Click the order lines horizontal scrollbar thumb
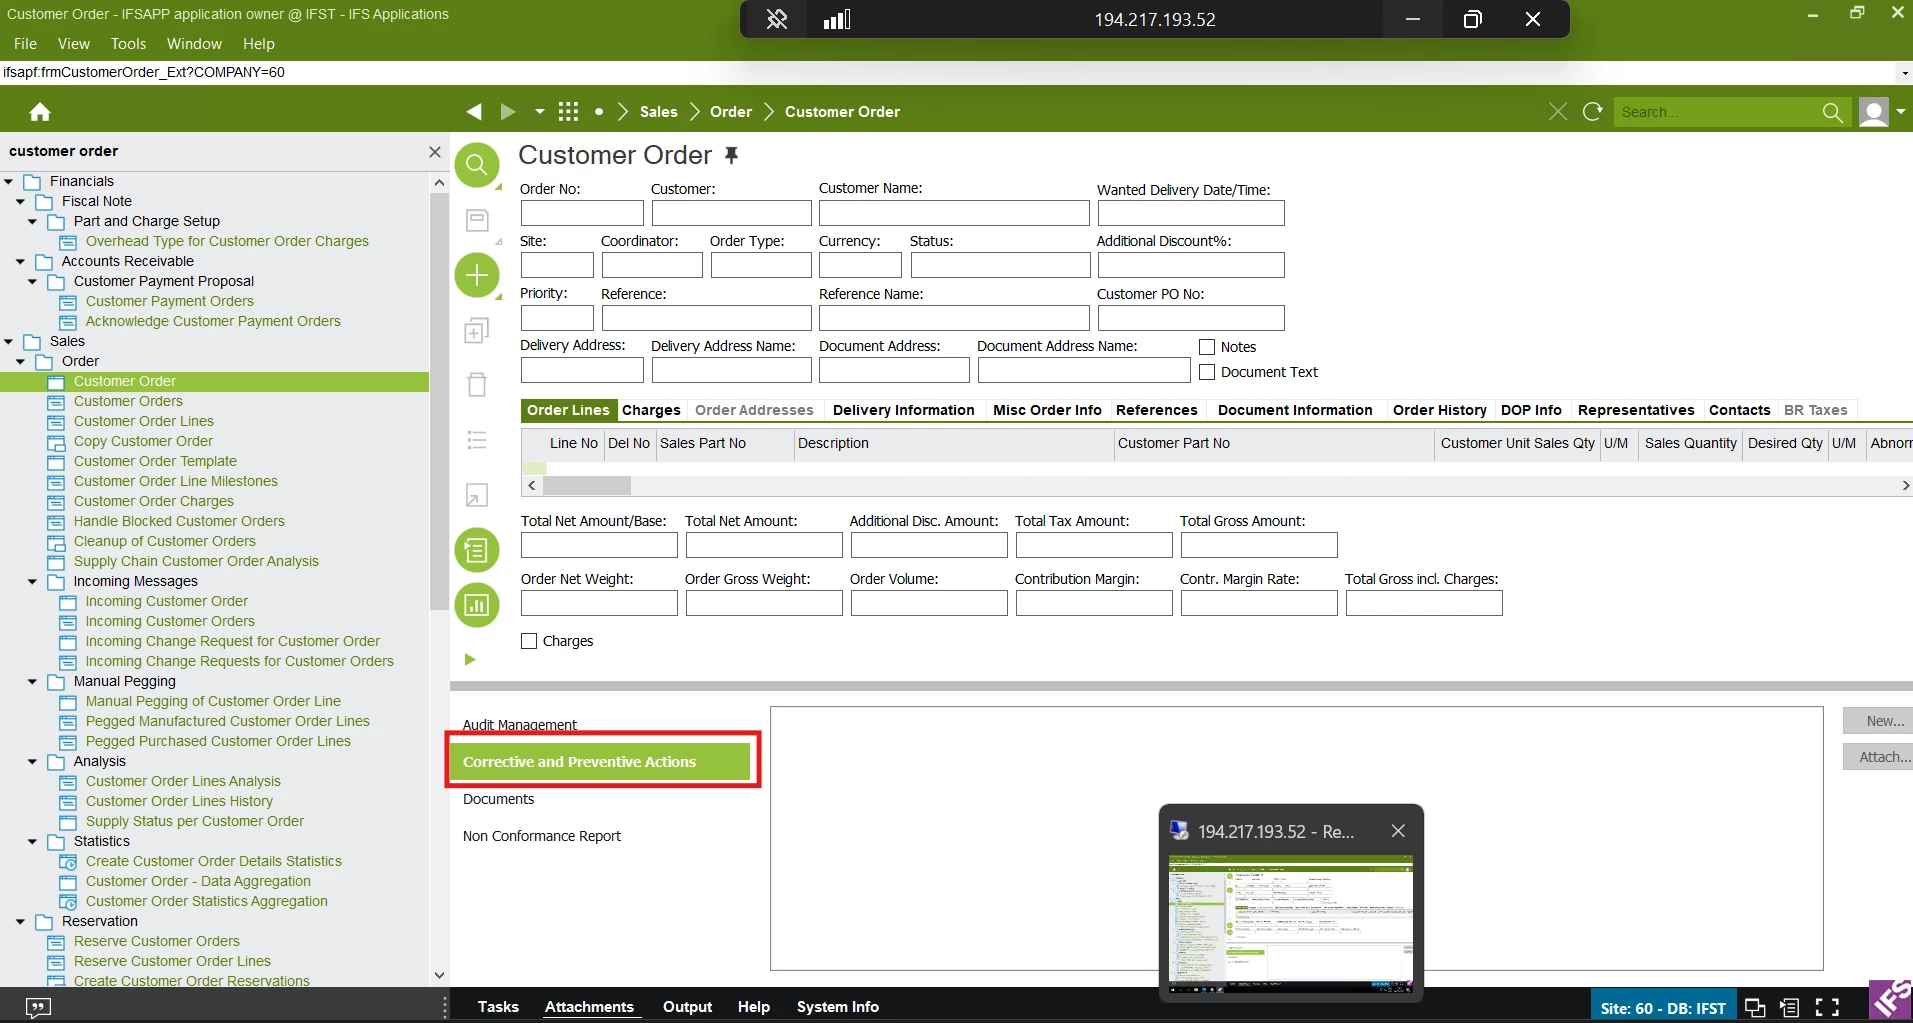Image resolution: width=1913 pixels, height=1023 pixels. (586, 486)
